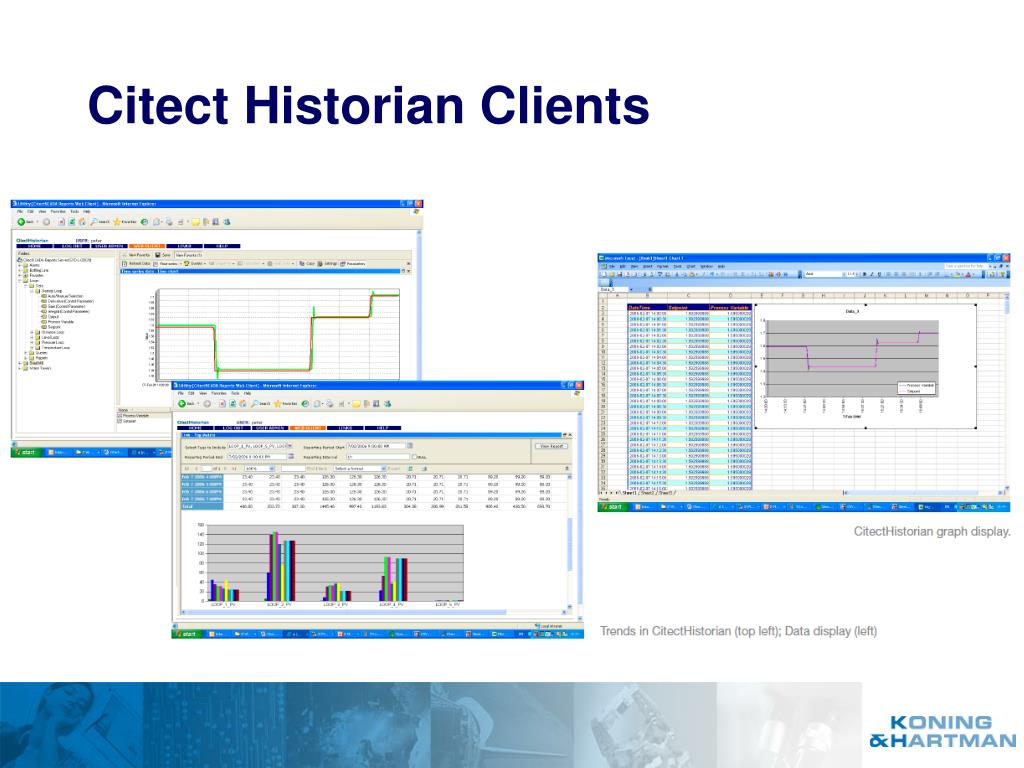The width and height of the screenshot is (1024, 768).
Task: Click the Reporting Interval input field
Action: [377, 456]
